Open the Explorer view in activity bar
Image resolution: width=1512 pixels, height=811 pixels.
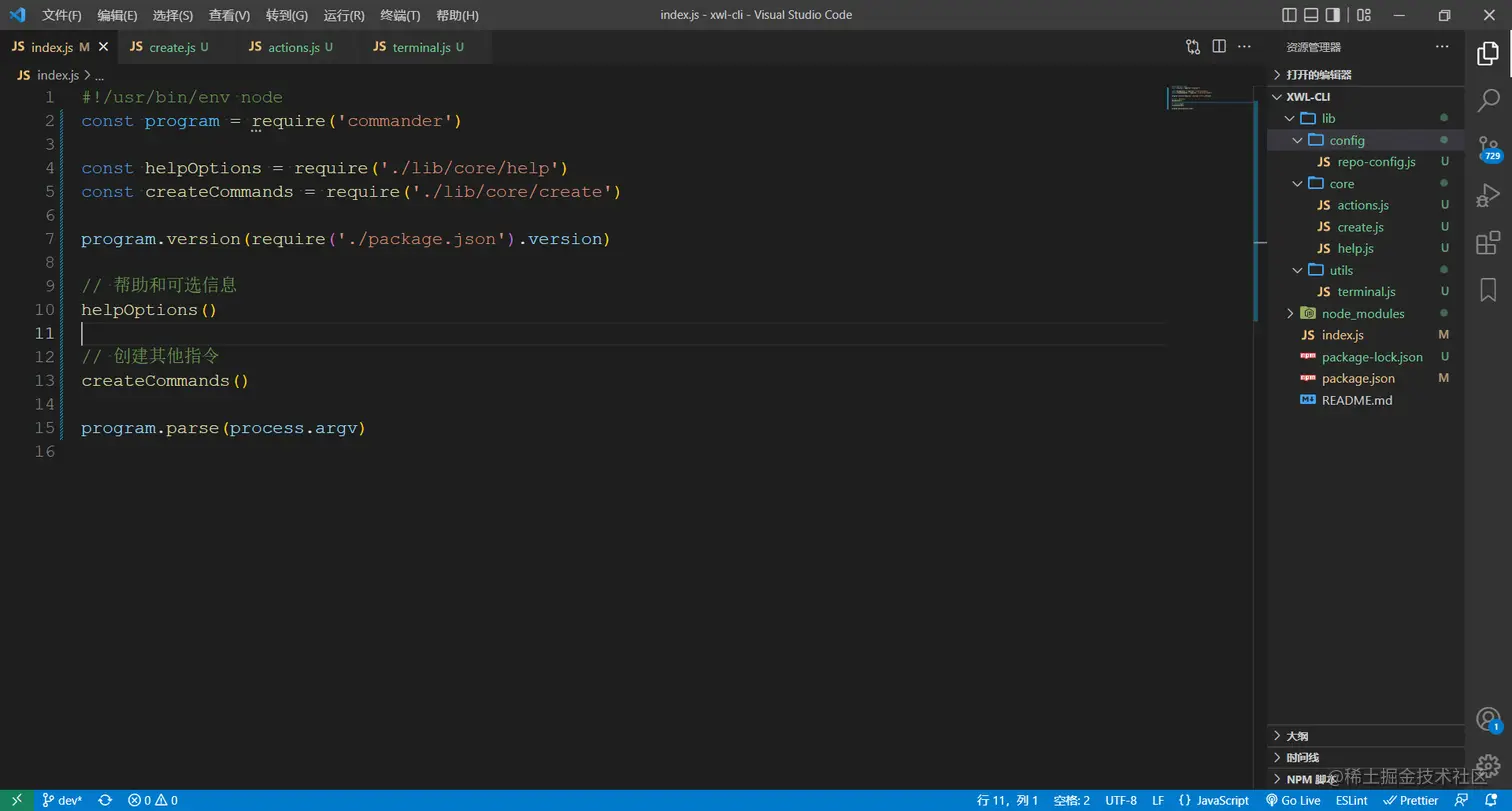[1488, 53]
